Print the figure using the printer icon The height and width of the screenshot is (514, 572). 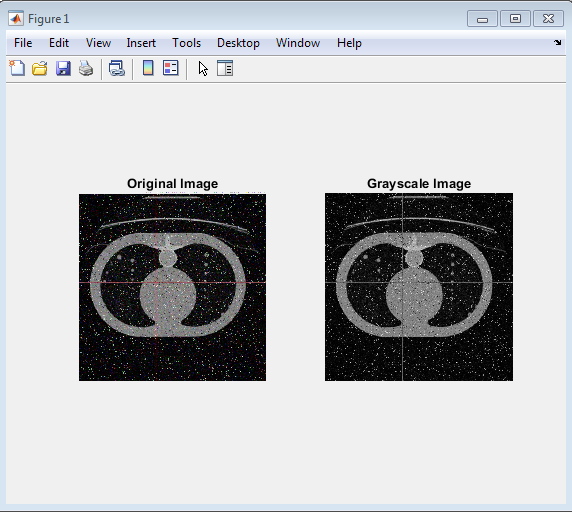click(86, 68)
